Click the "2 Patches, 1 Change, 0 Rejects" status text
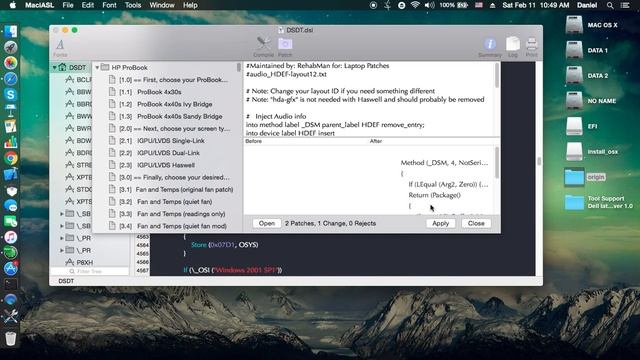Viewport: 640px width, 360px height. 330,223
